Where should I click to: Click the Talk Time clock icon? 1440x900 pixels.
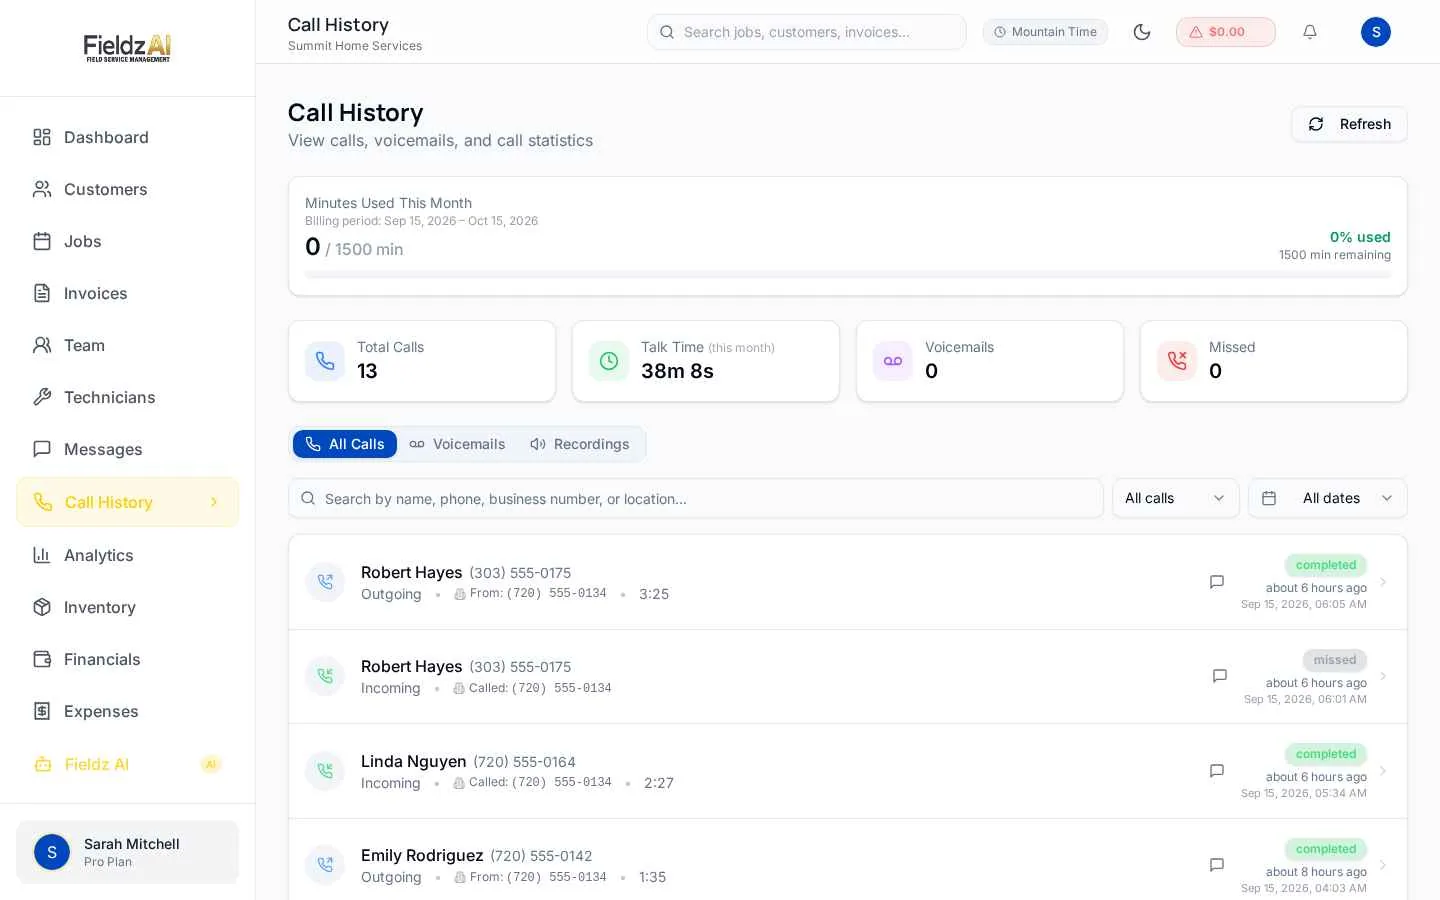point(609,361)
